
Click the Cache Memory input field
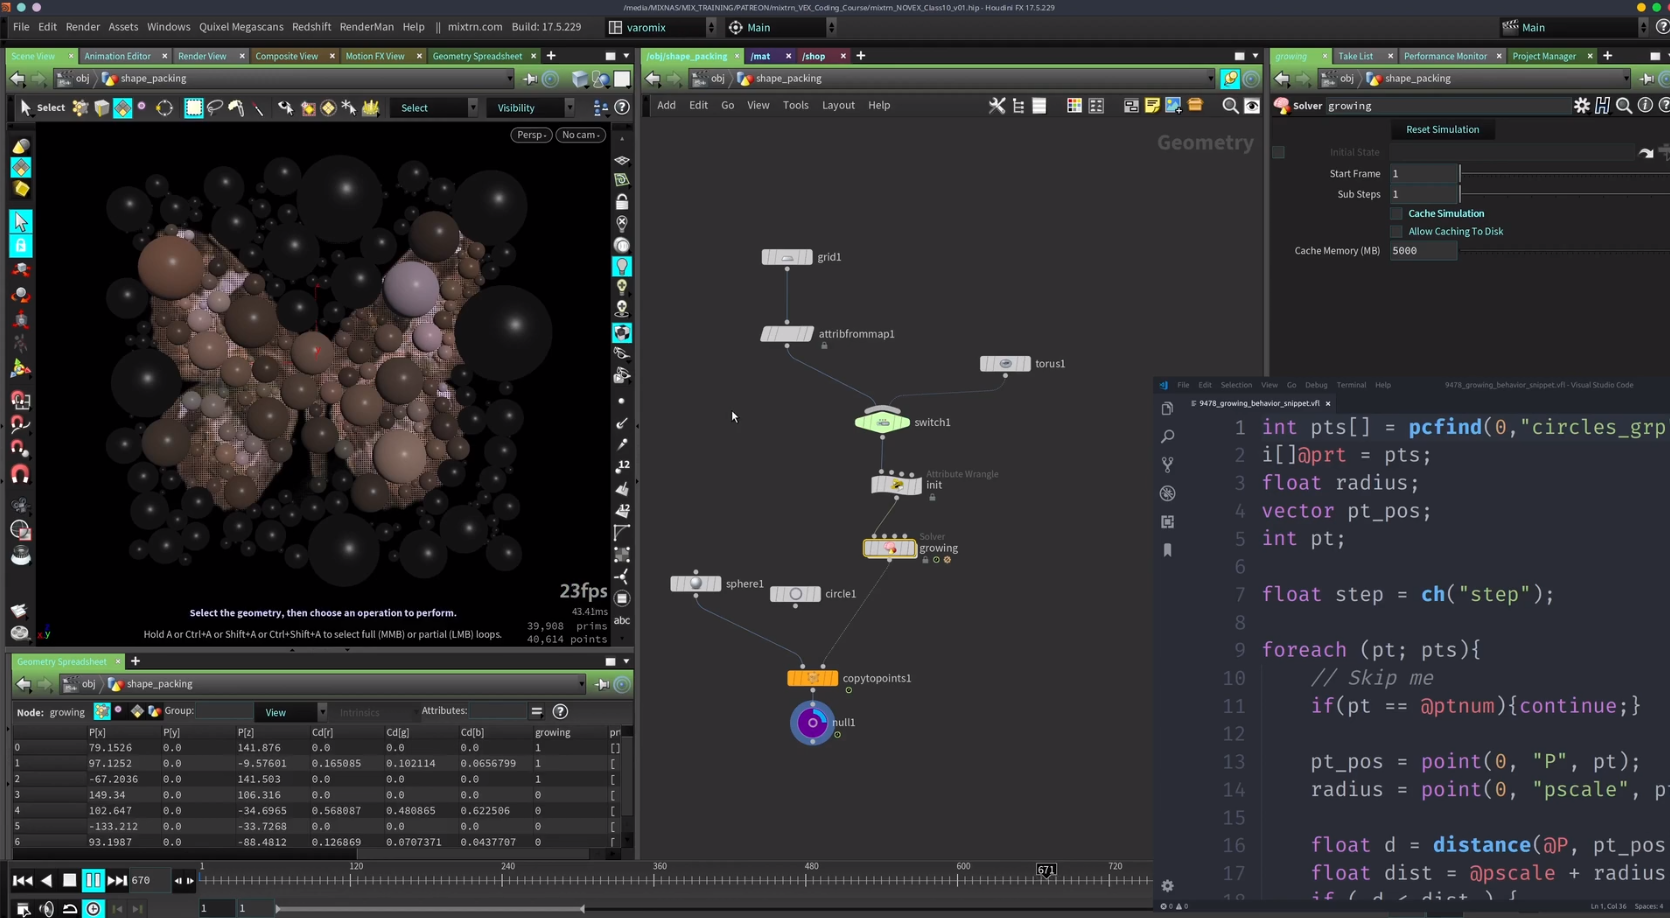coord(1423,251)
